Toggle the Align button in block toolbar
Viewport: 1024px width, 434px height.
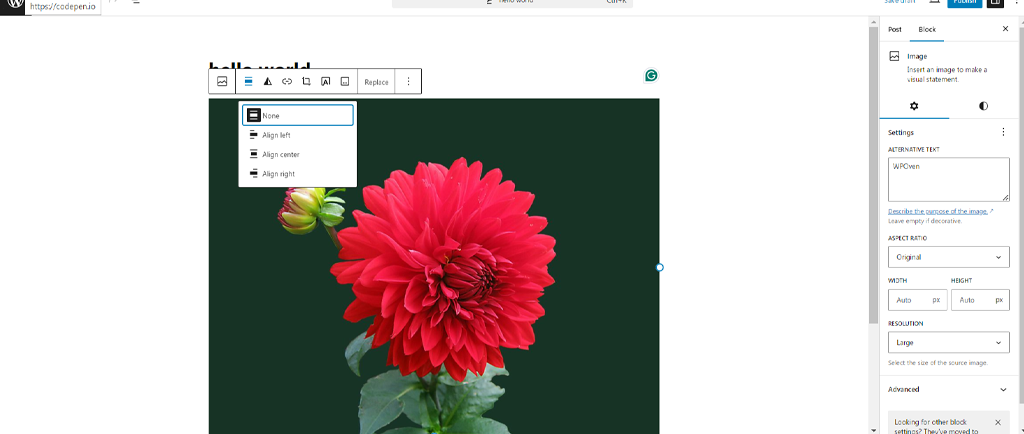248,82
